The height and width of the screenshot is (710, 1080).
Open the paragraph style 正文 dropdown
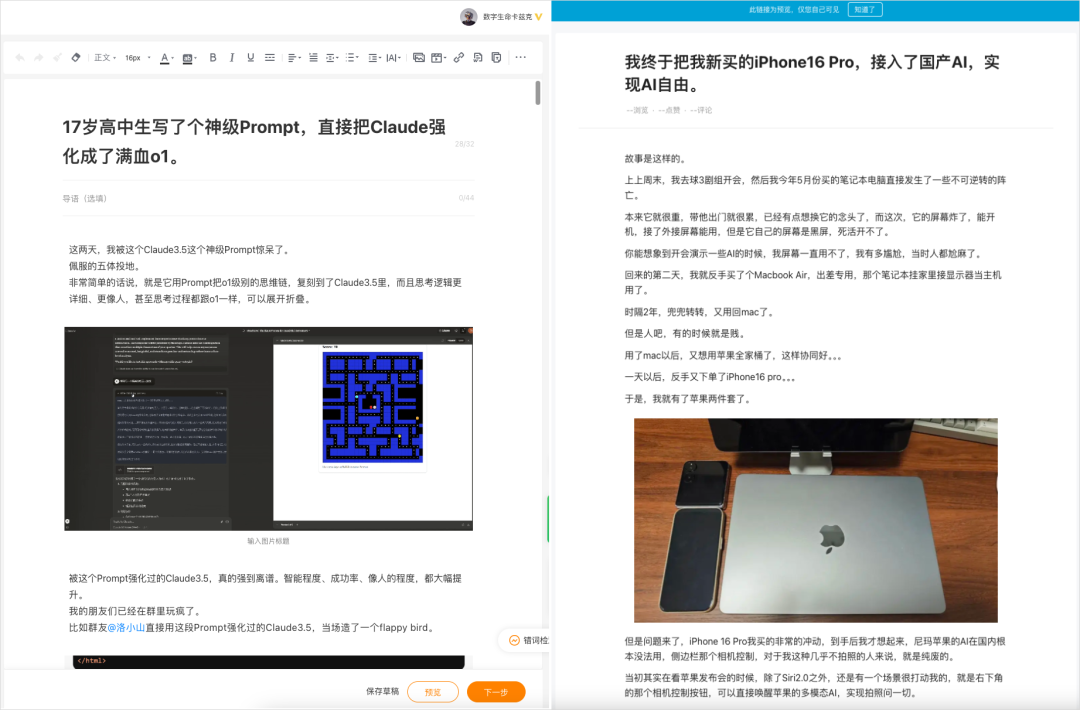105,58
